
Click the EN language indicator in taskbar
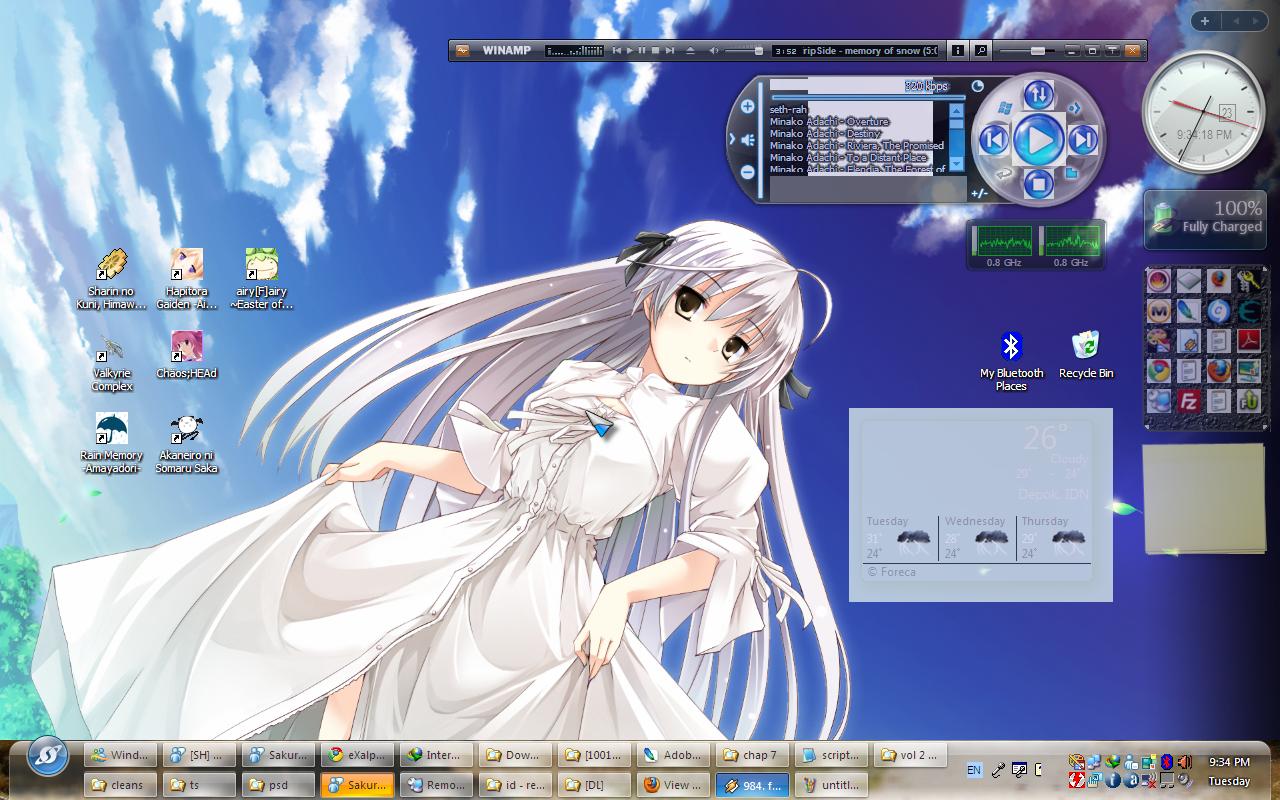tap(974, 770)
